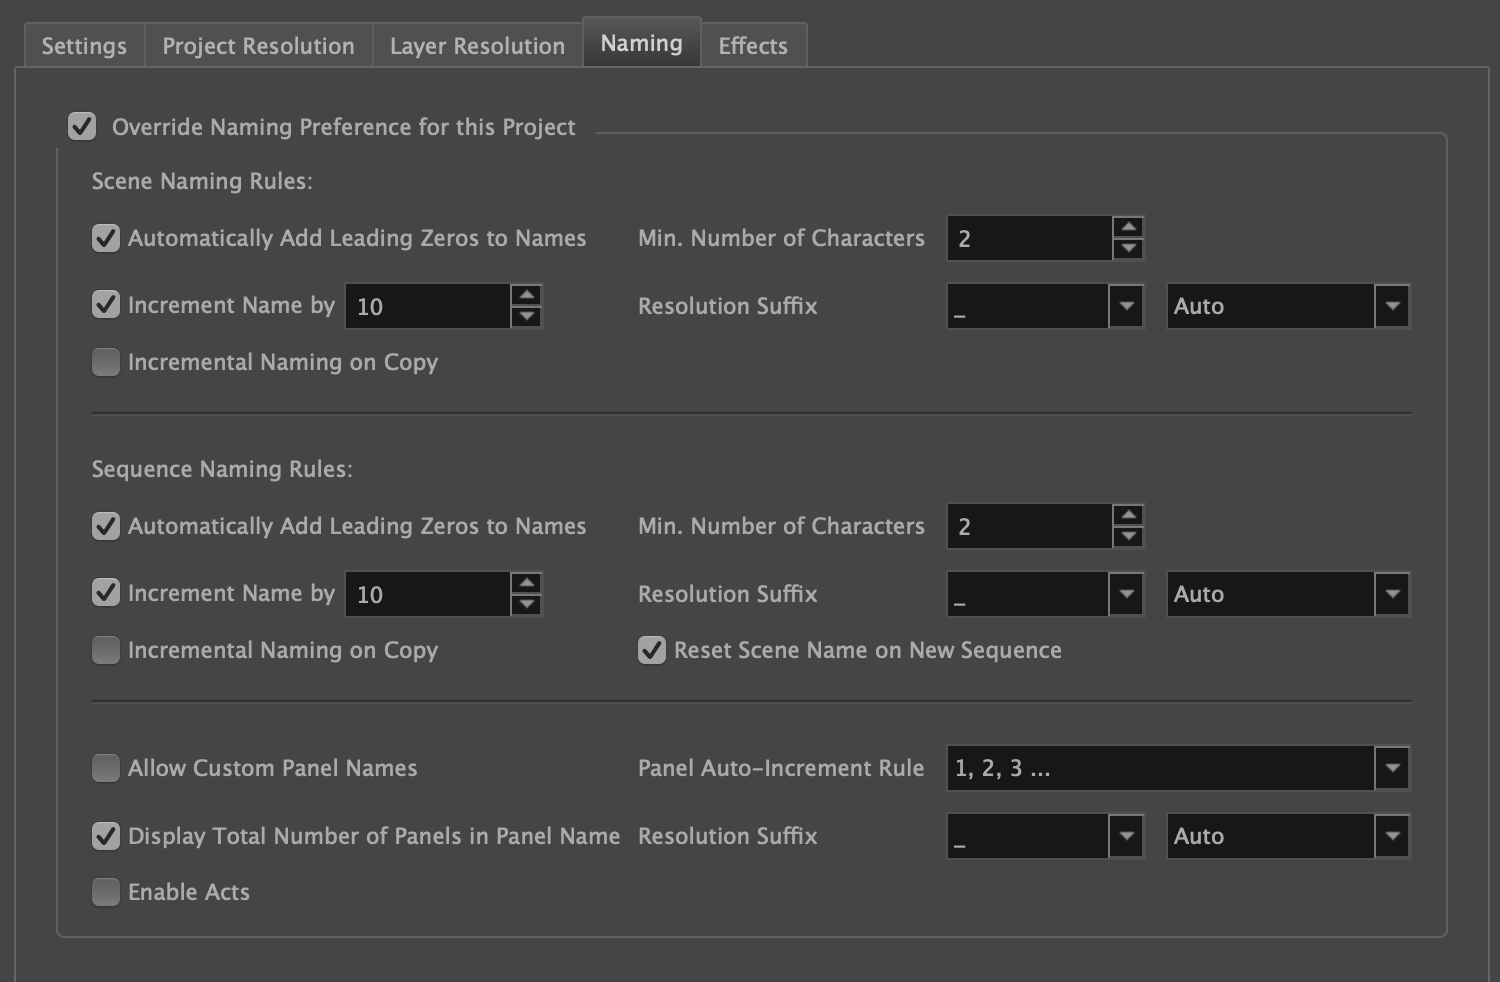Disable Override Naming Preference for this Project
Screen dimensions: 1500x982
click(82, 127)
